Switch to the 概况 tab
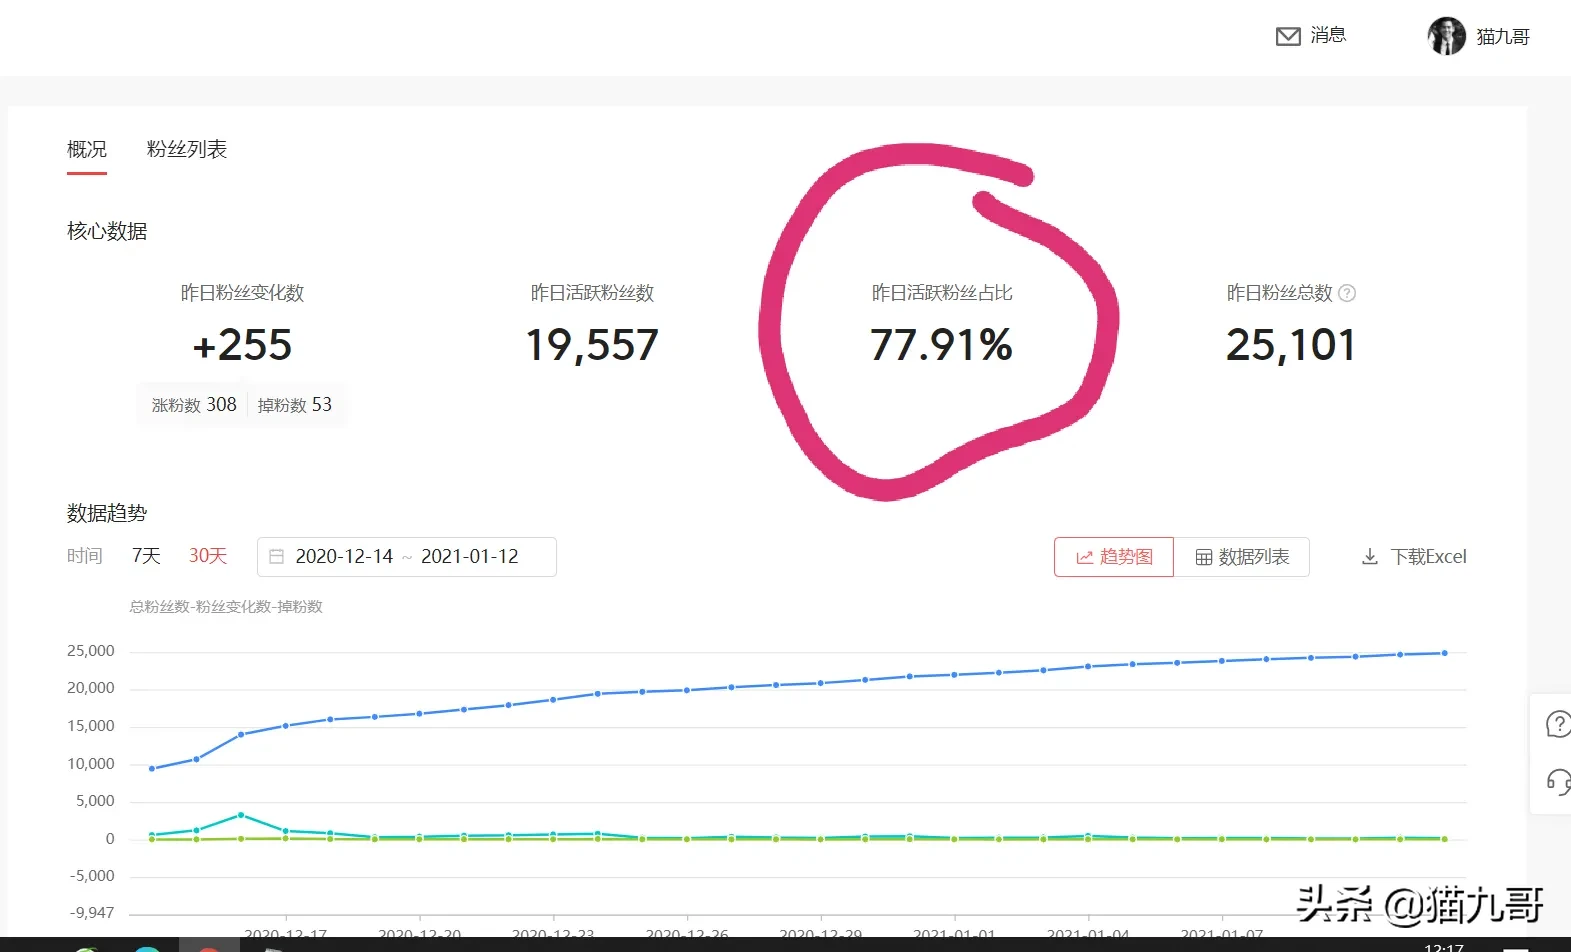Image resolution: width=1571 pixels, height=952 pixels. 87,150
